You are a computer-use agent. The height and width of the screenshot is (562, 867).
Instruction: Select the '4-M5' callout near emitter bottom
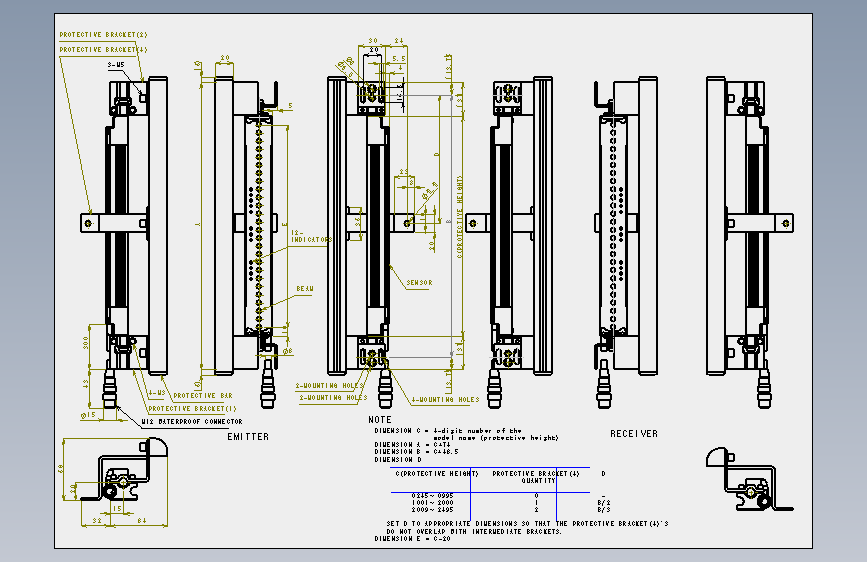point(156,393)
